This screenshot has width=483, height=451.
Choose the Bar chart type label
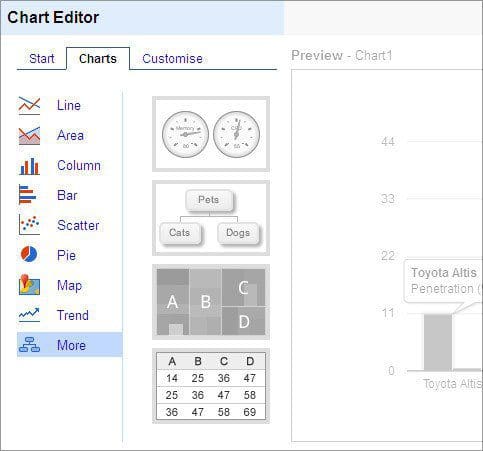point(67,195)
